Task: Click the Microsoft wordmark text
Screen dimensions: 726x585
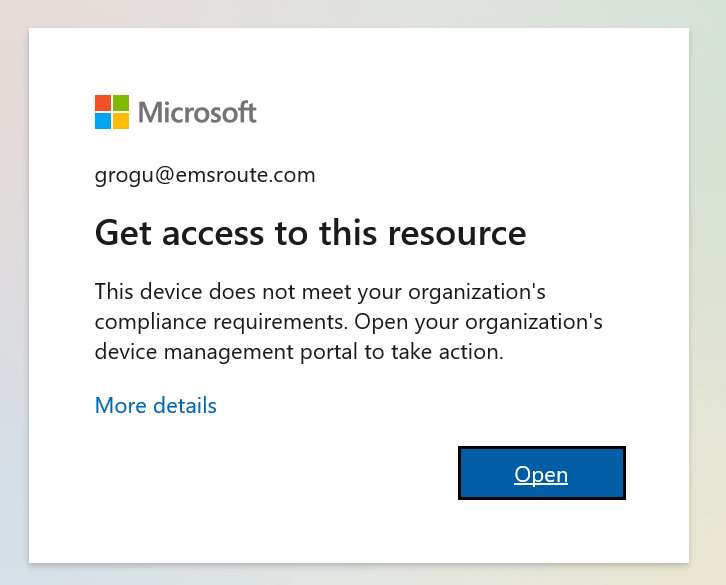Action: tap(198, 112)
